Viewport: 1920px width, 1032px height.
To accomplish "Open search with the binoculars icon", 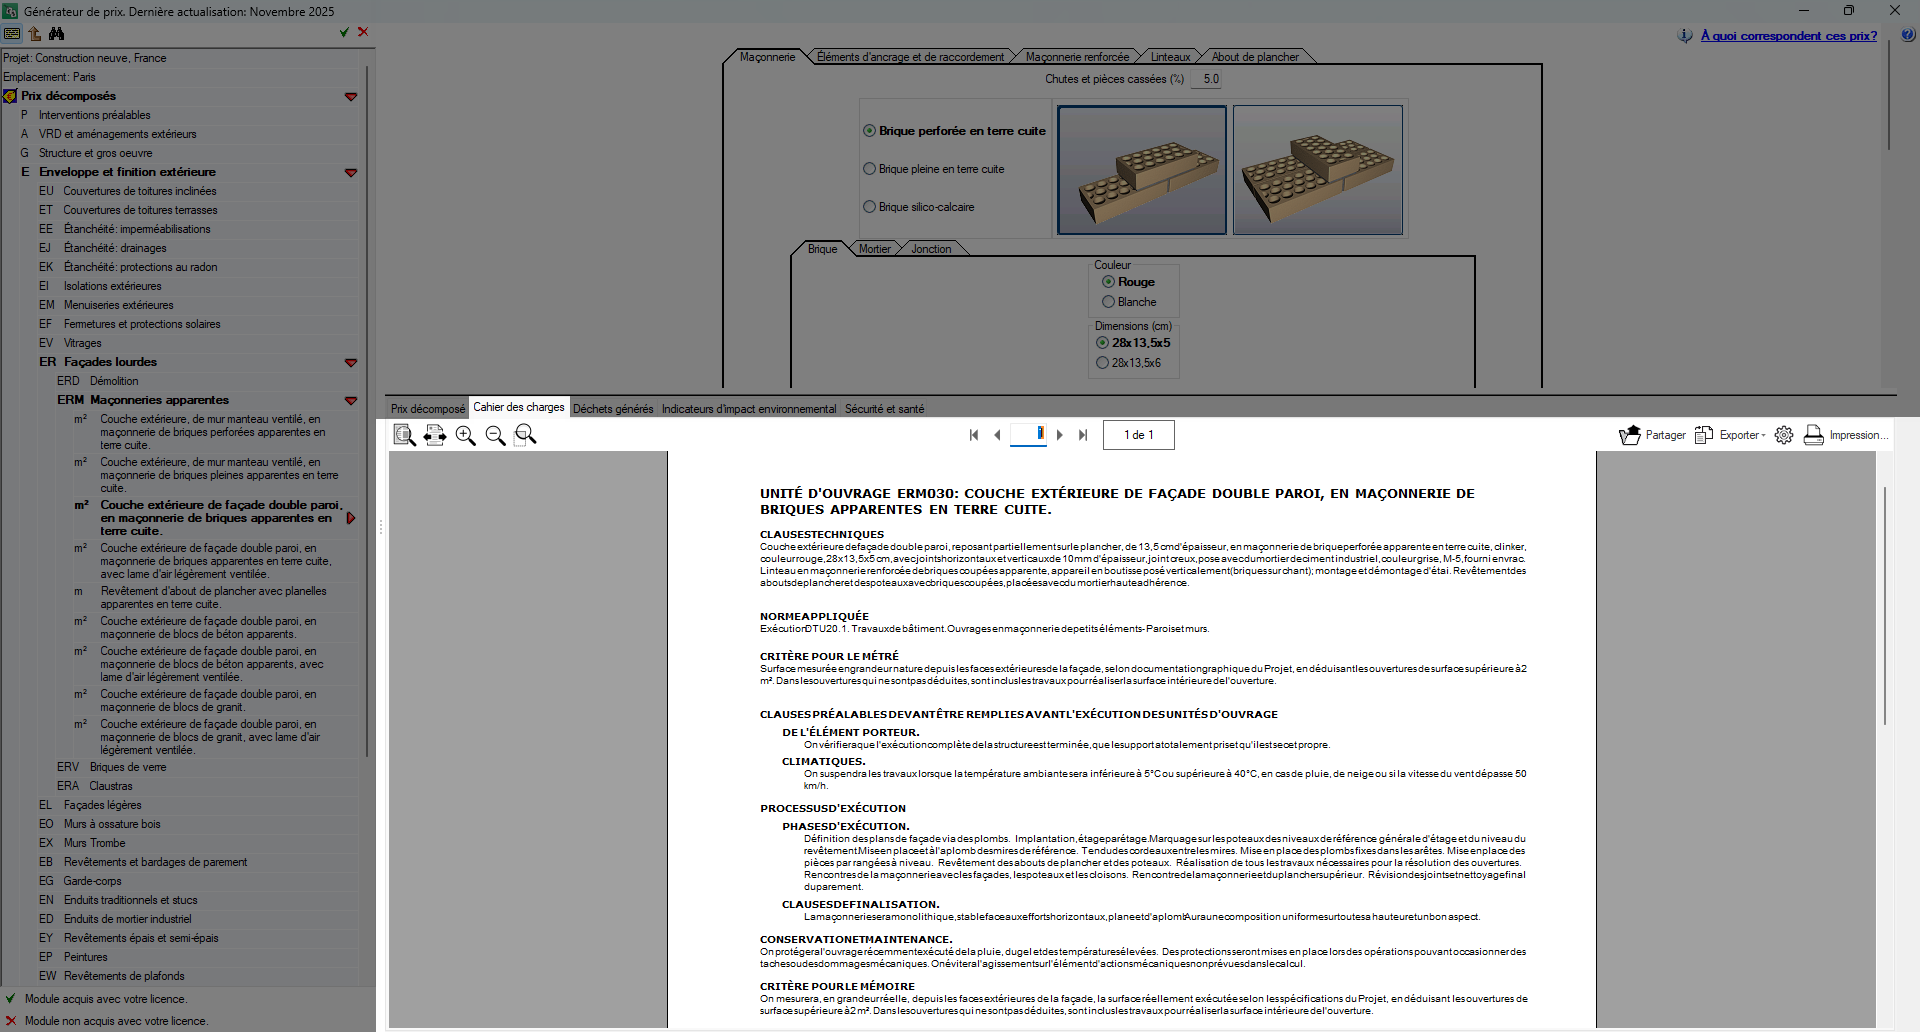I will pyautogui.click(x=57, y=33).
